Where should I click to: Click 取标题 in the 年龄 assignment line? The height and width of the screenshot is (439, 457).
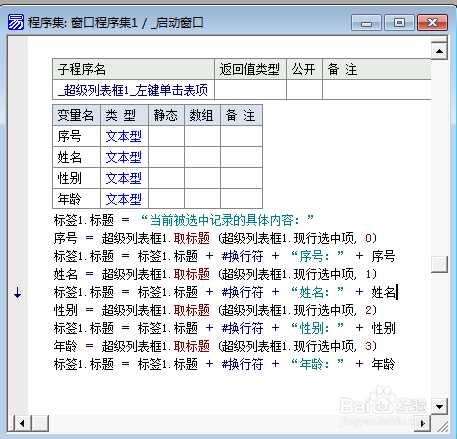click(192, 346)
